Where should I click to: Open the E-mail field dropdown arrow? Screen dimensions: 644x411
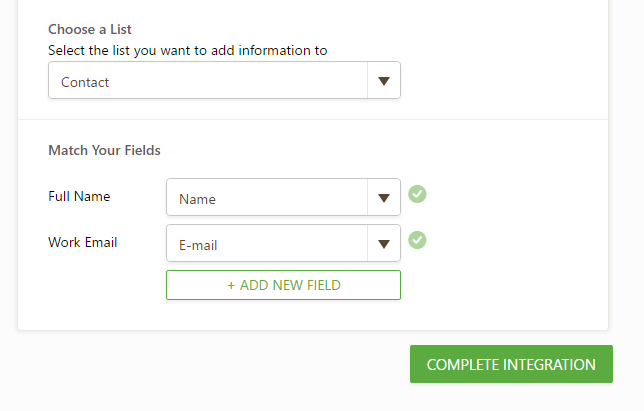[384, 244]
